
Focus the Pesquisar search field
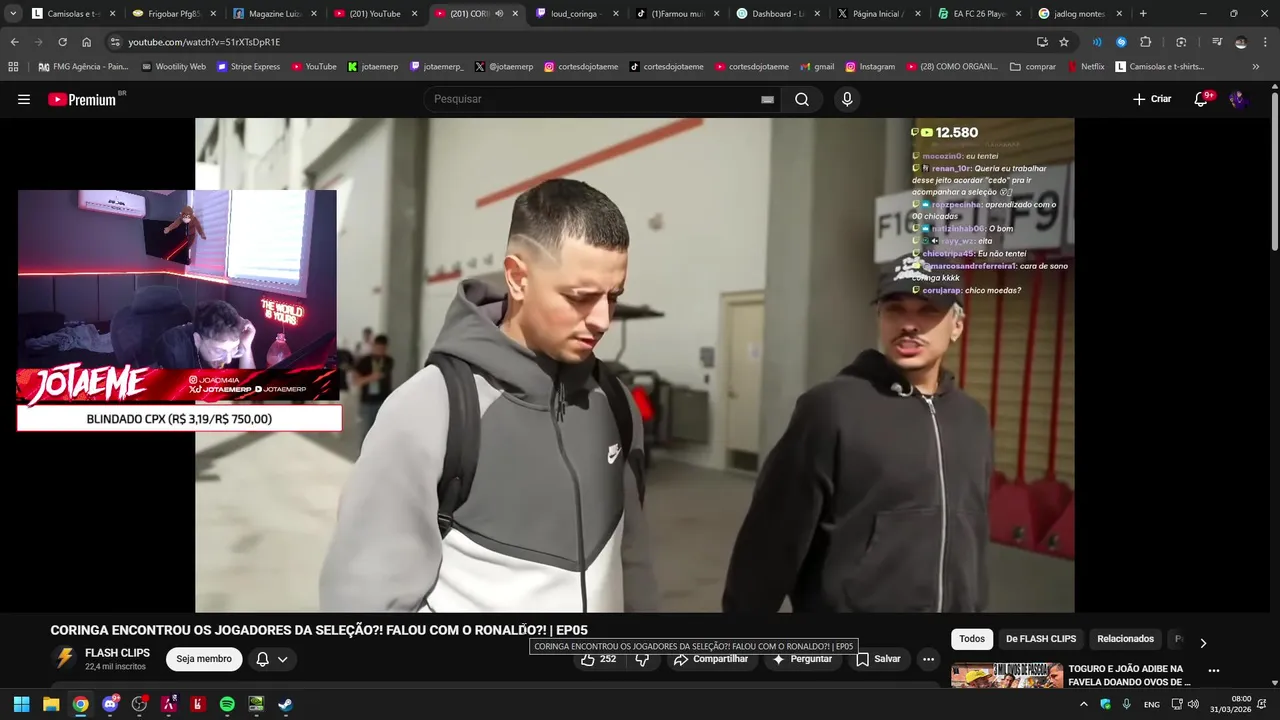[x=595, y=99]
